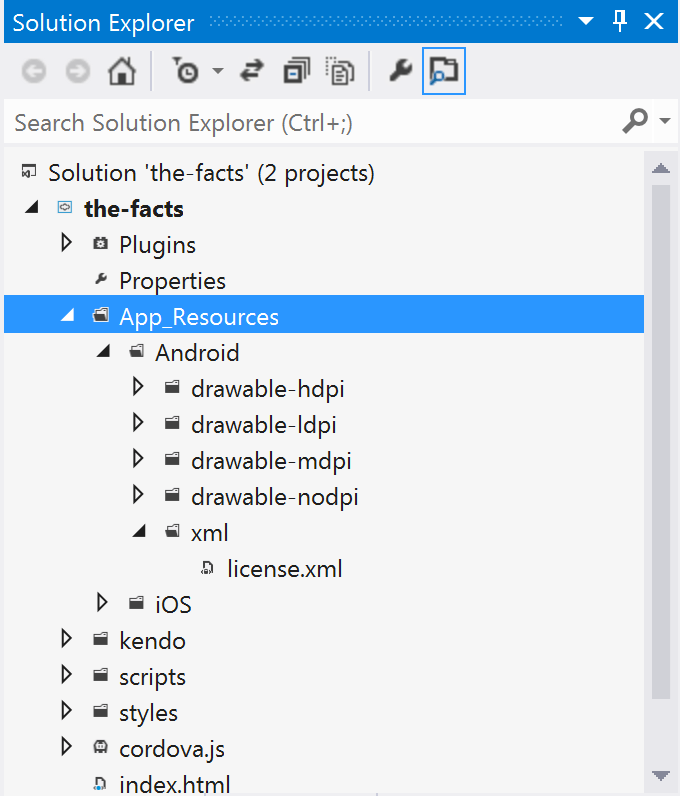This screenshot has height=796, width=680.
Task: Open the search options dropdown arrow
Action: tap(665, 121)
